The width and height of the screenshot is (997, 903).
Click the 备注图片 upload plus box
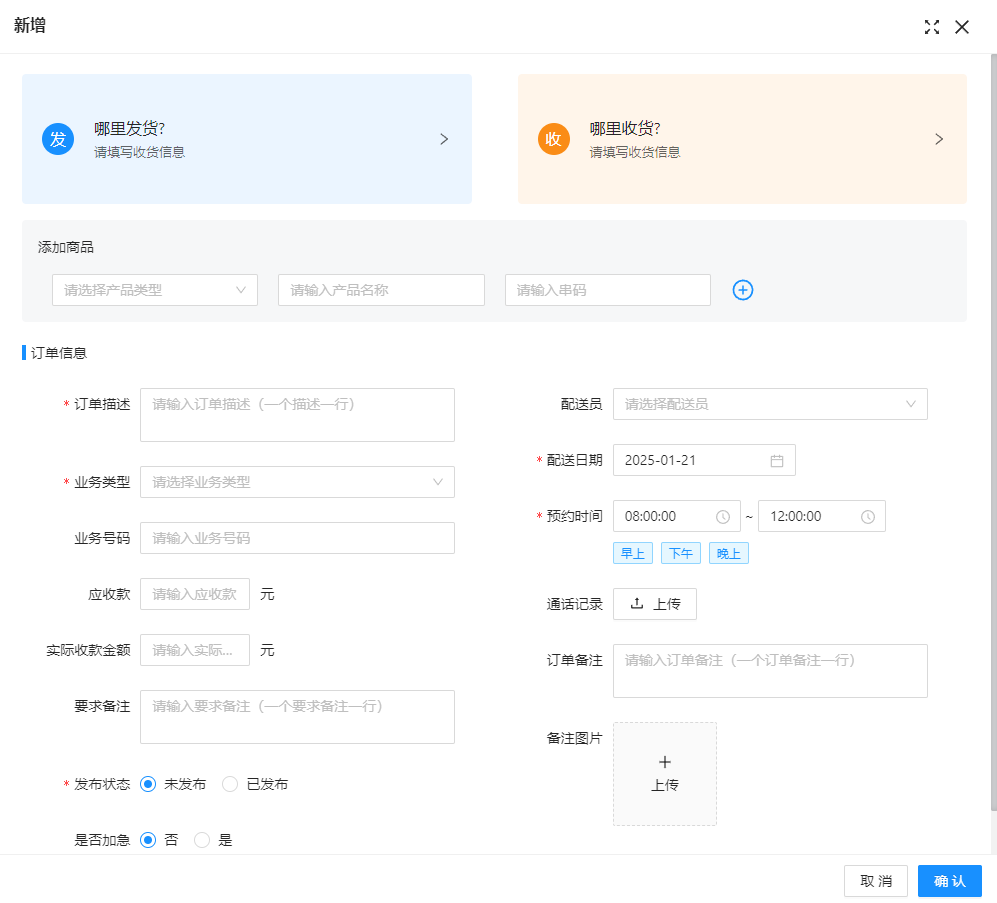[665, 774]
